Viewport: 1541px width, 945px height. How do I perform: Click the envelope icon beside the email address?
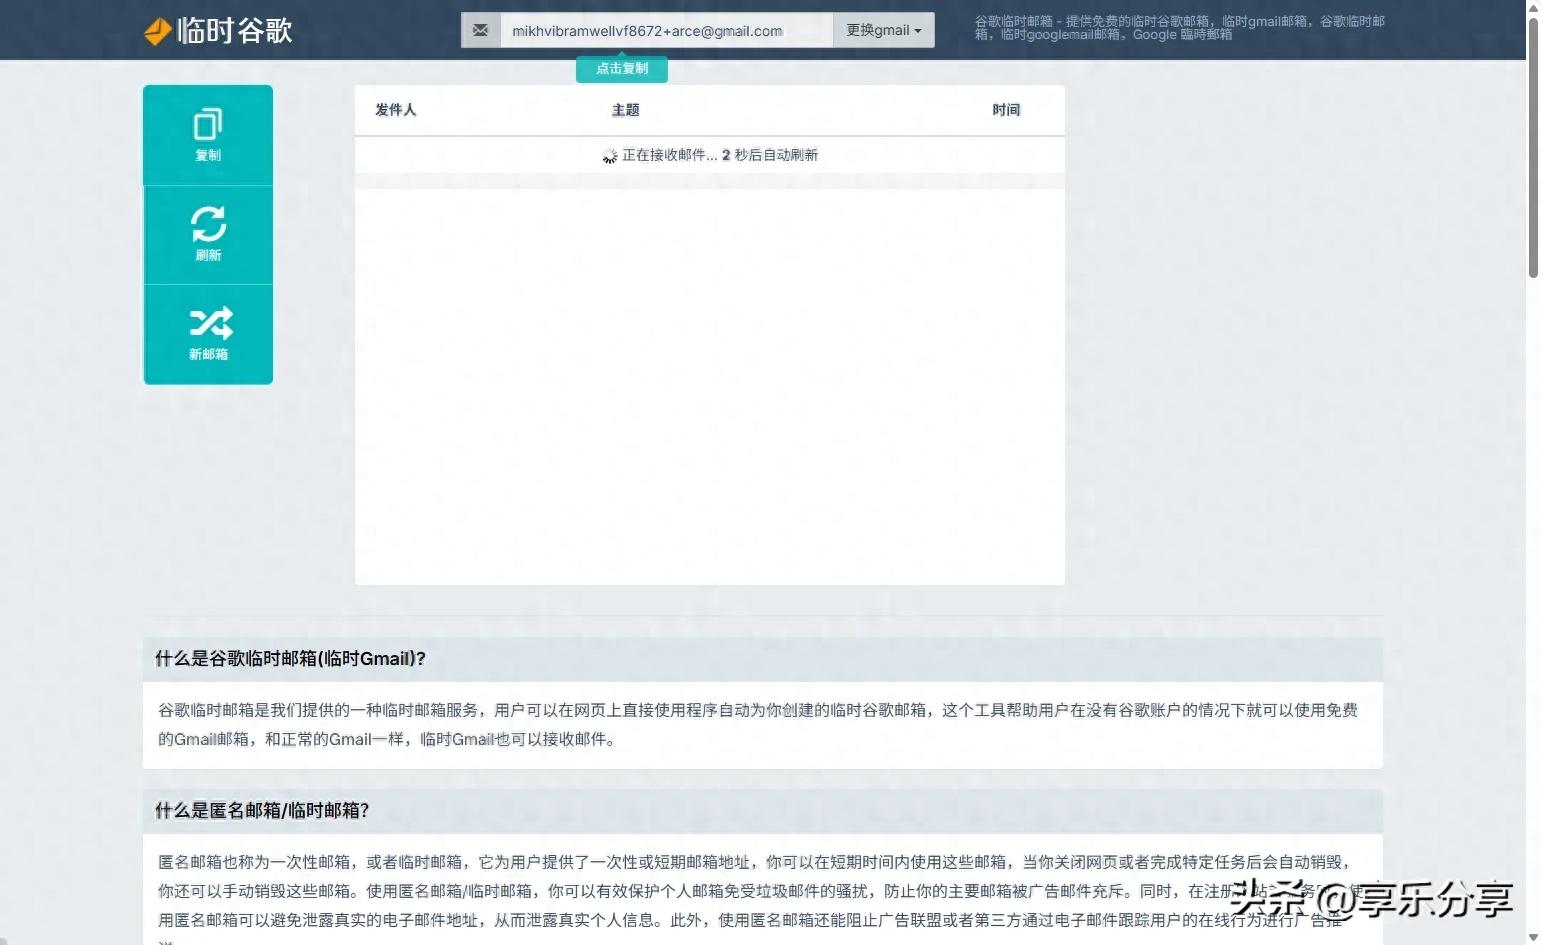[481, 30]
